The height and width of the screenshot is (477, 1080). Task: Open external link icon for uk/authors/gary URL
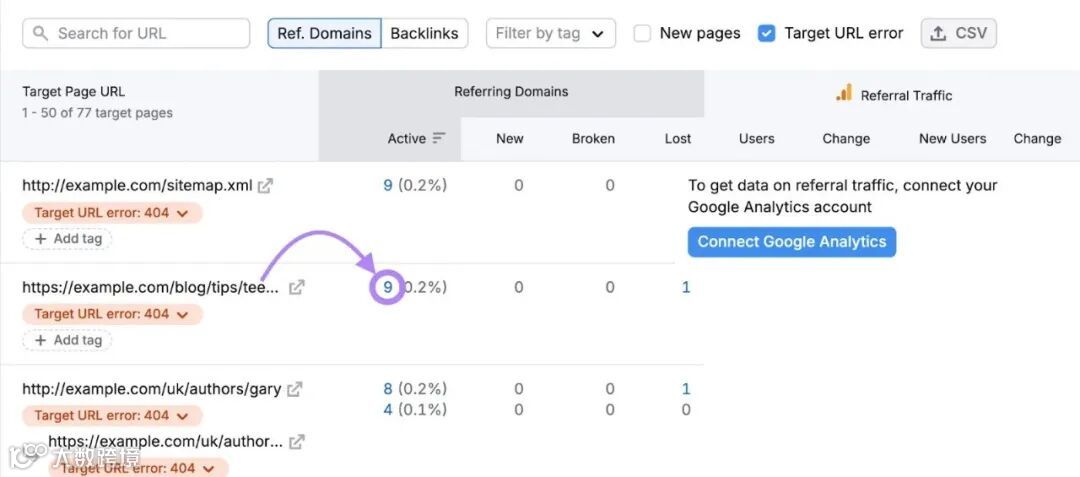pos(294,390)
